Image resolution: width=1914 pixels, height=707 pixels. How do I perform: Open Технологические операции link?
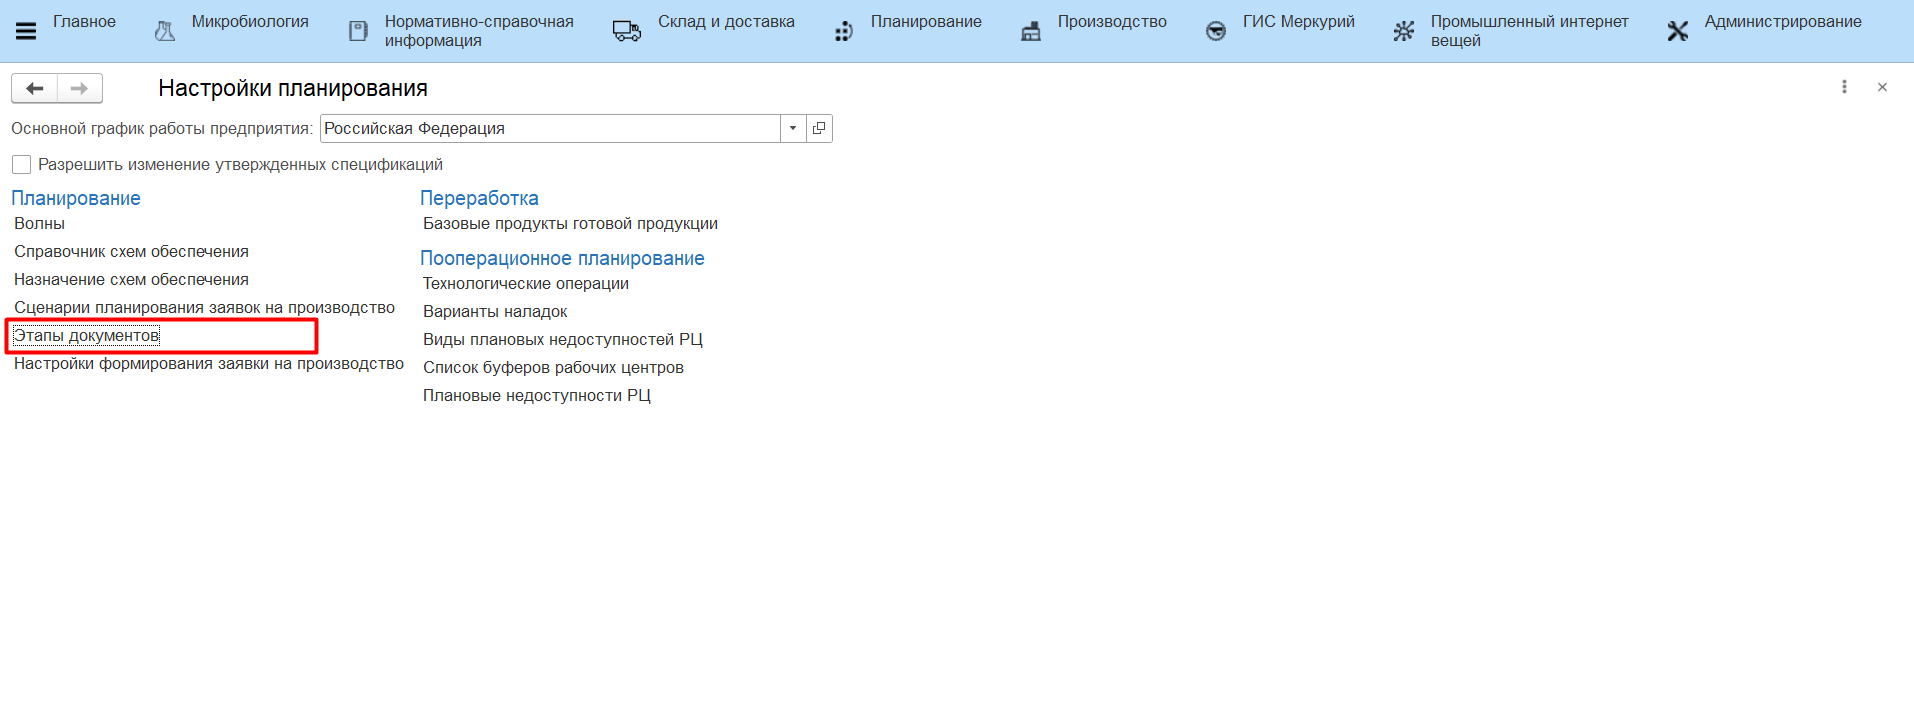[525, 284]
